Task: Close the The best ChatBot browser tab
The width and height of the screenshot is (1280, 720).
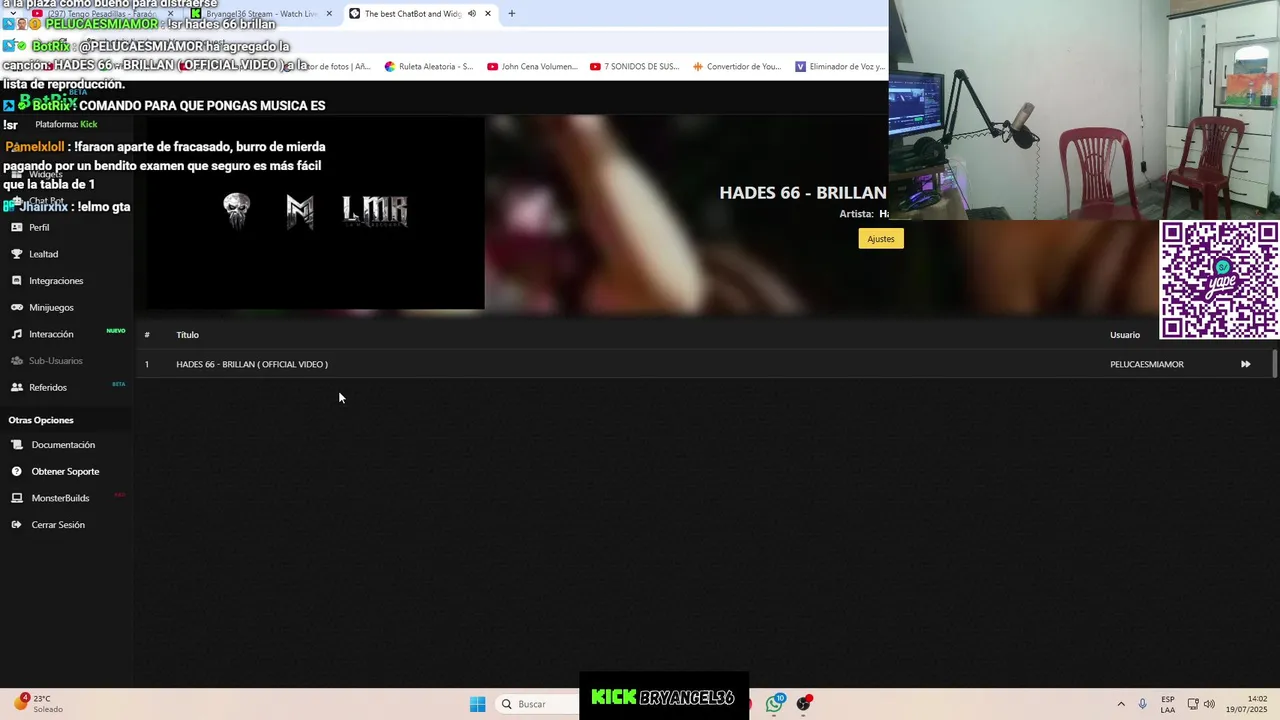Action: [x=488, y=14]
